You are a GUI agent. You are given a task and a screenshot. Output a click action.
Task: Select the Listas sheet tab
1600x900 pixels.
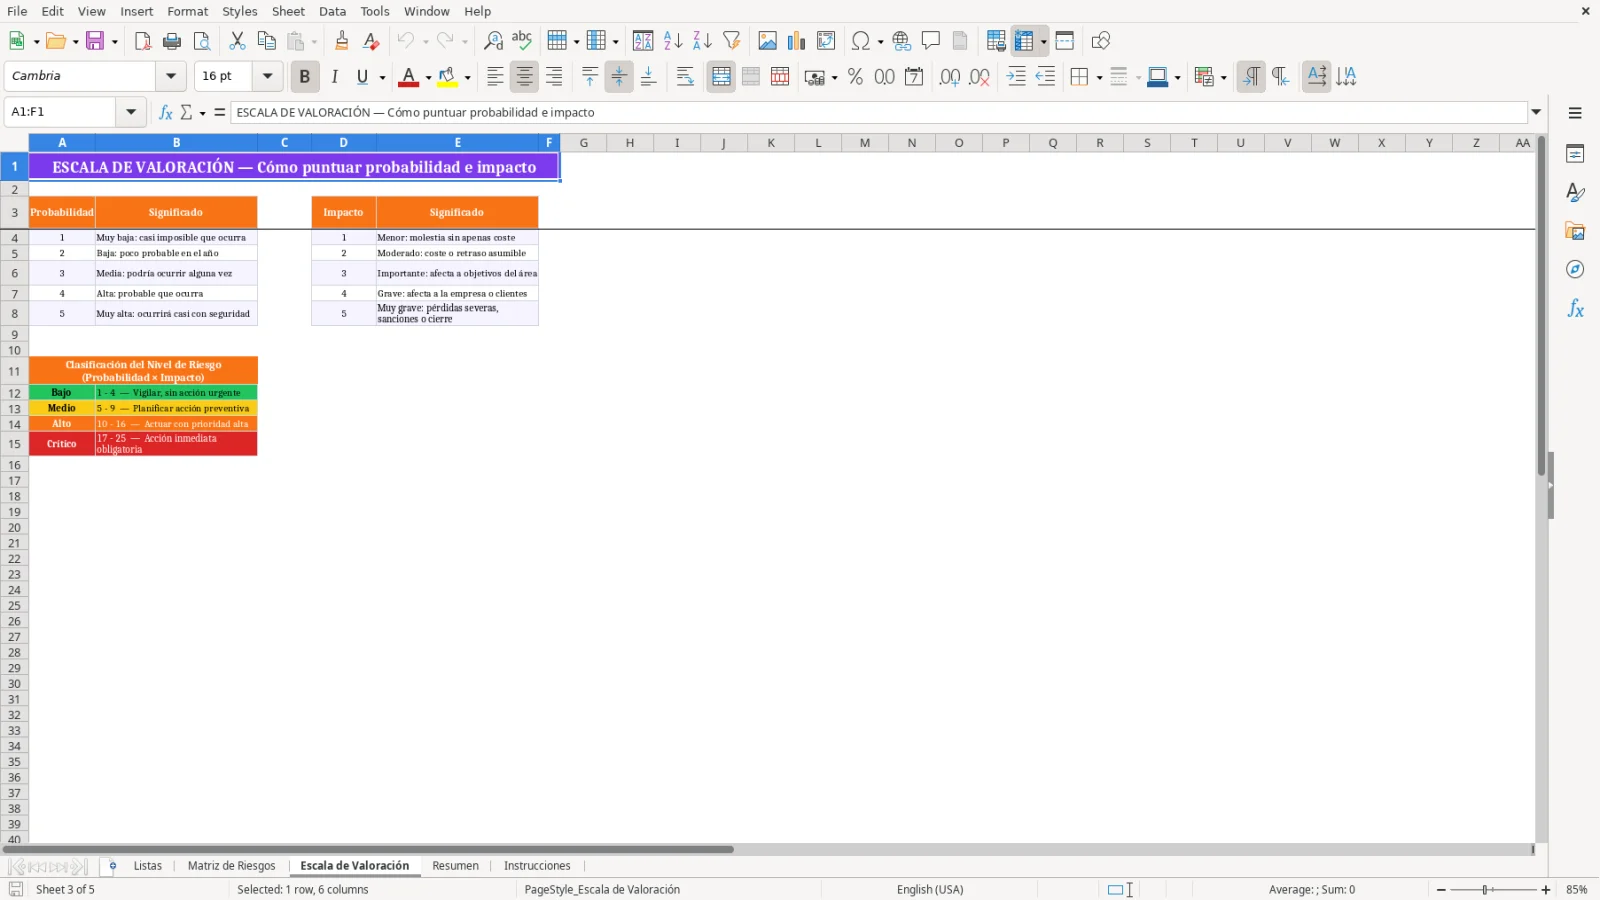tap(148, 866)
